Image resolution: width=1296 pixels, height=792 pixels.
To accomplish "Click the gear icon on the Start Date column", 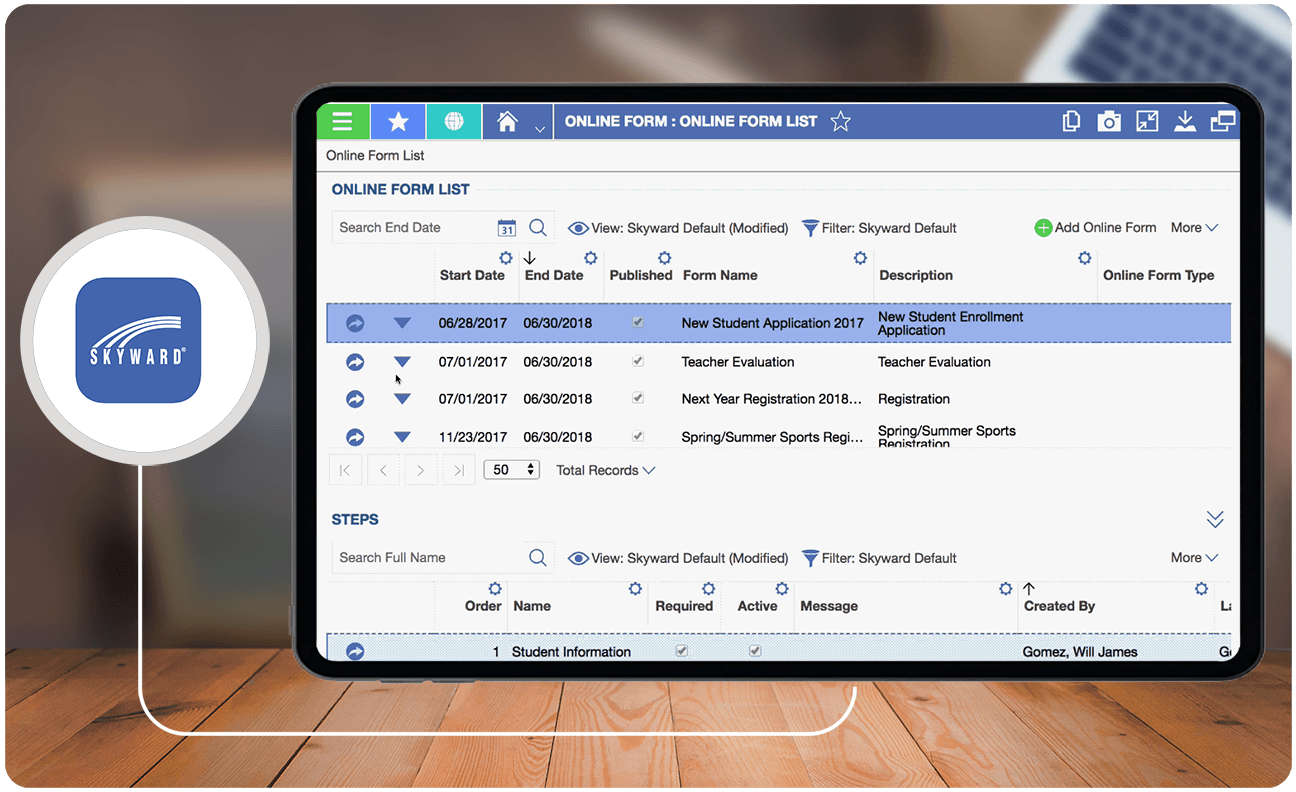I will click(505, 257).
